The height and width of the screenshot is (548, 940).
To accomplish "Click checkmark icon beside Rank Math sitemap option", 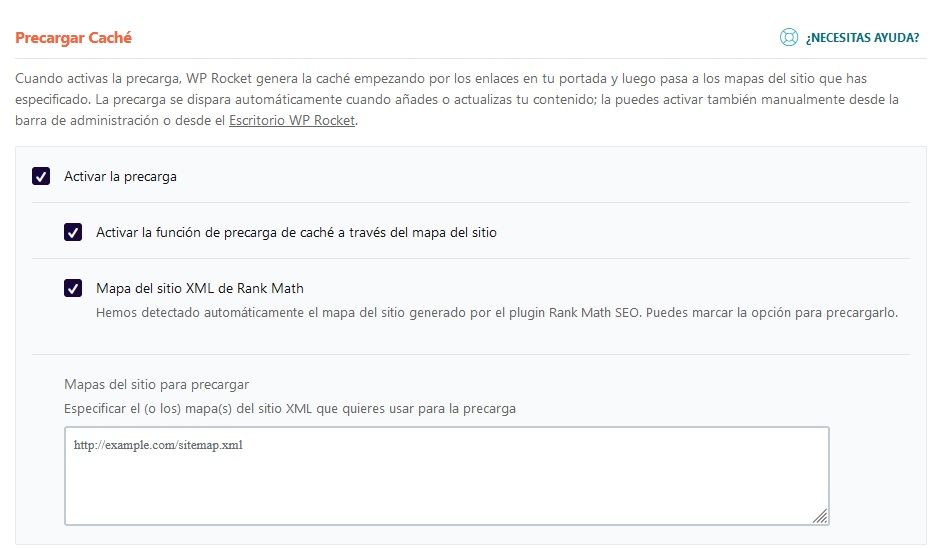I will pos(73,288).
